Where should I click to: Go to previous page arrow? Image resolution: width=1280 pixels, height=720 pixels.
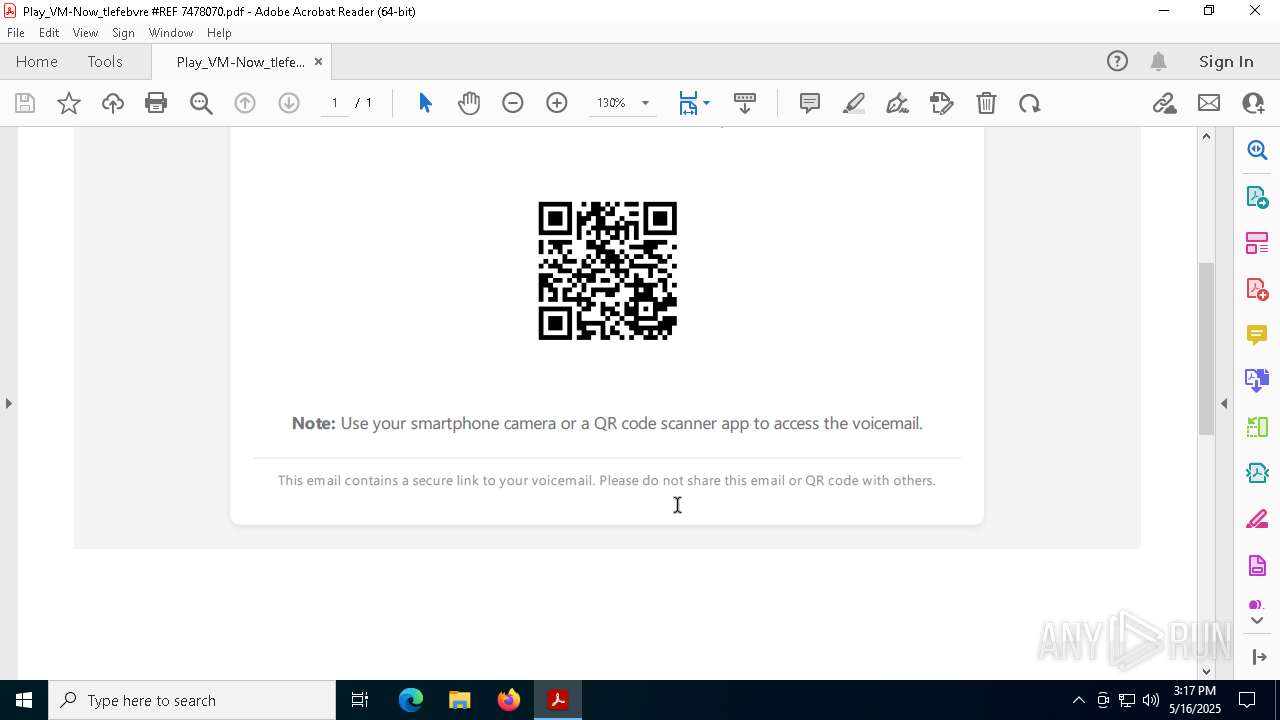click(245, 103)
